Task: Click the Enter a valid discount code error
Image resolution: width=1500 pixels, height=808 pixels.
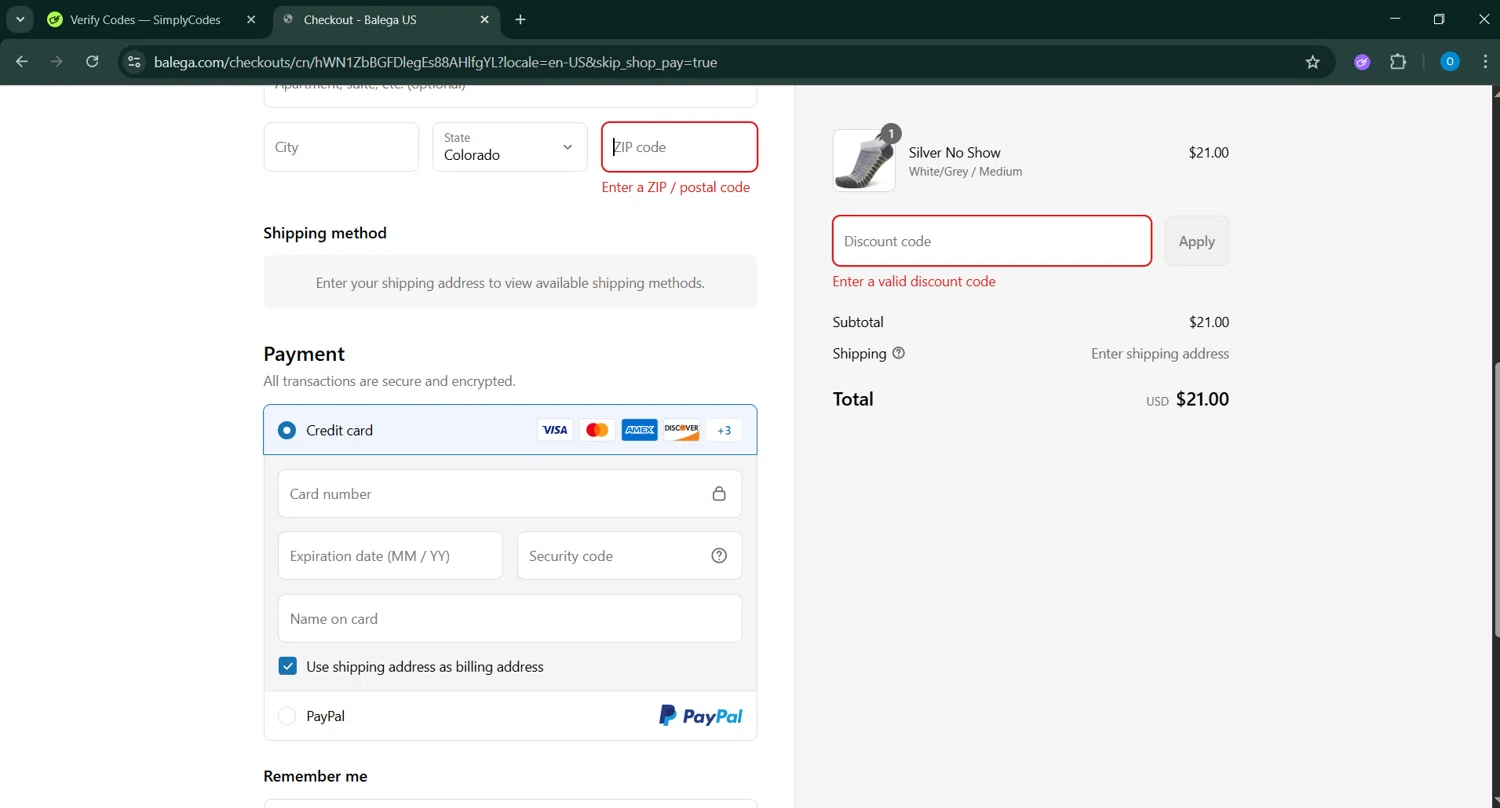Action: 914,282
